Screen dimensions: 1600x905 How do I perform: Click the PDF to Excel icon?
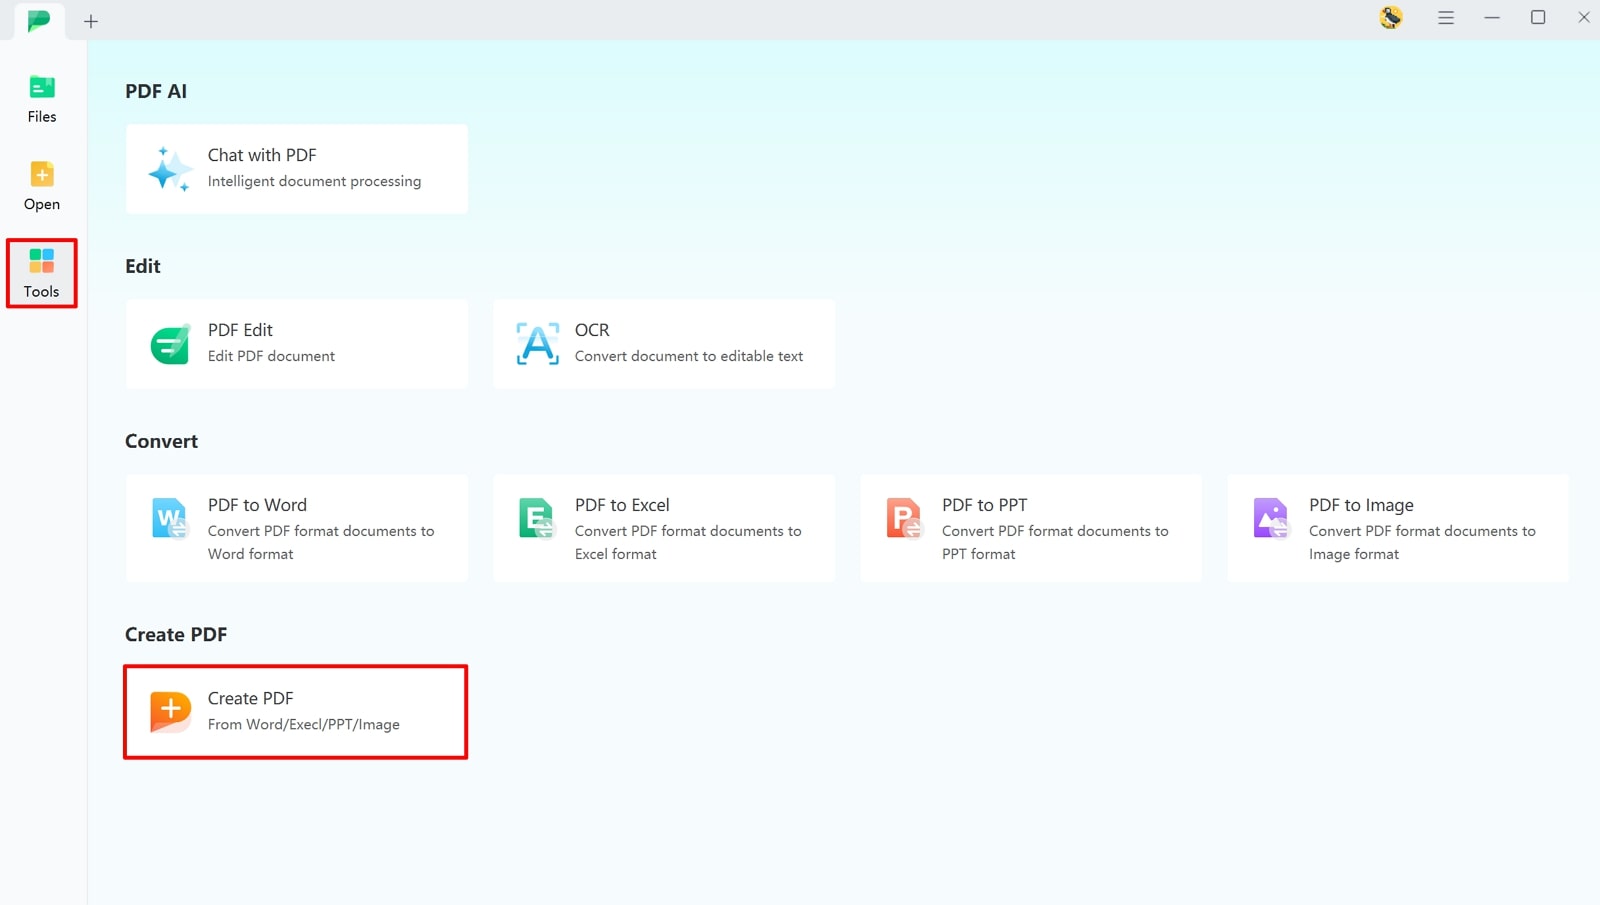pyautogui.click(x=537, y=518)
